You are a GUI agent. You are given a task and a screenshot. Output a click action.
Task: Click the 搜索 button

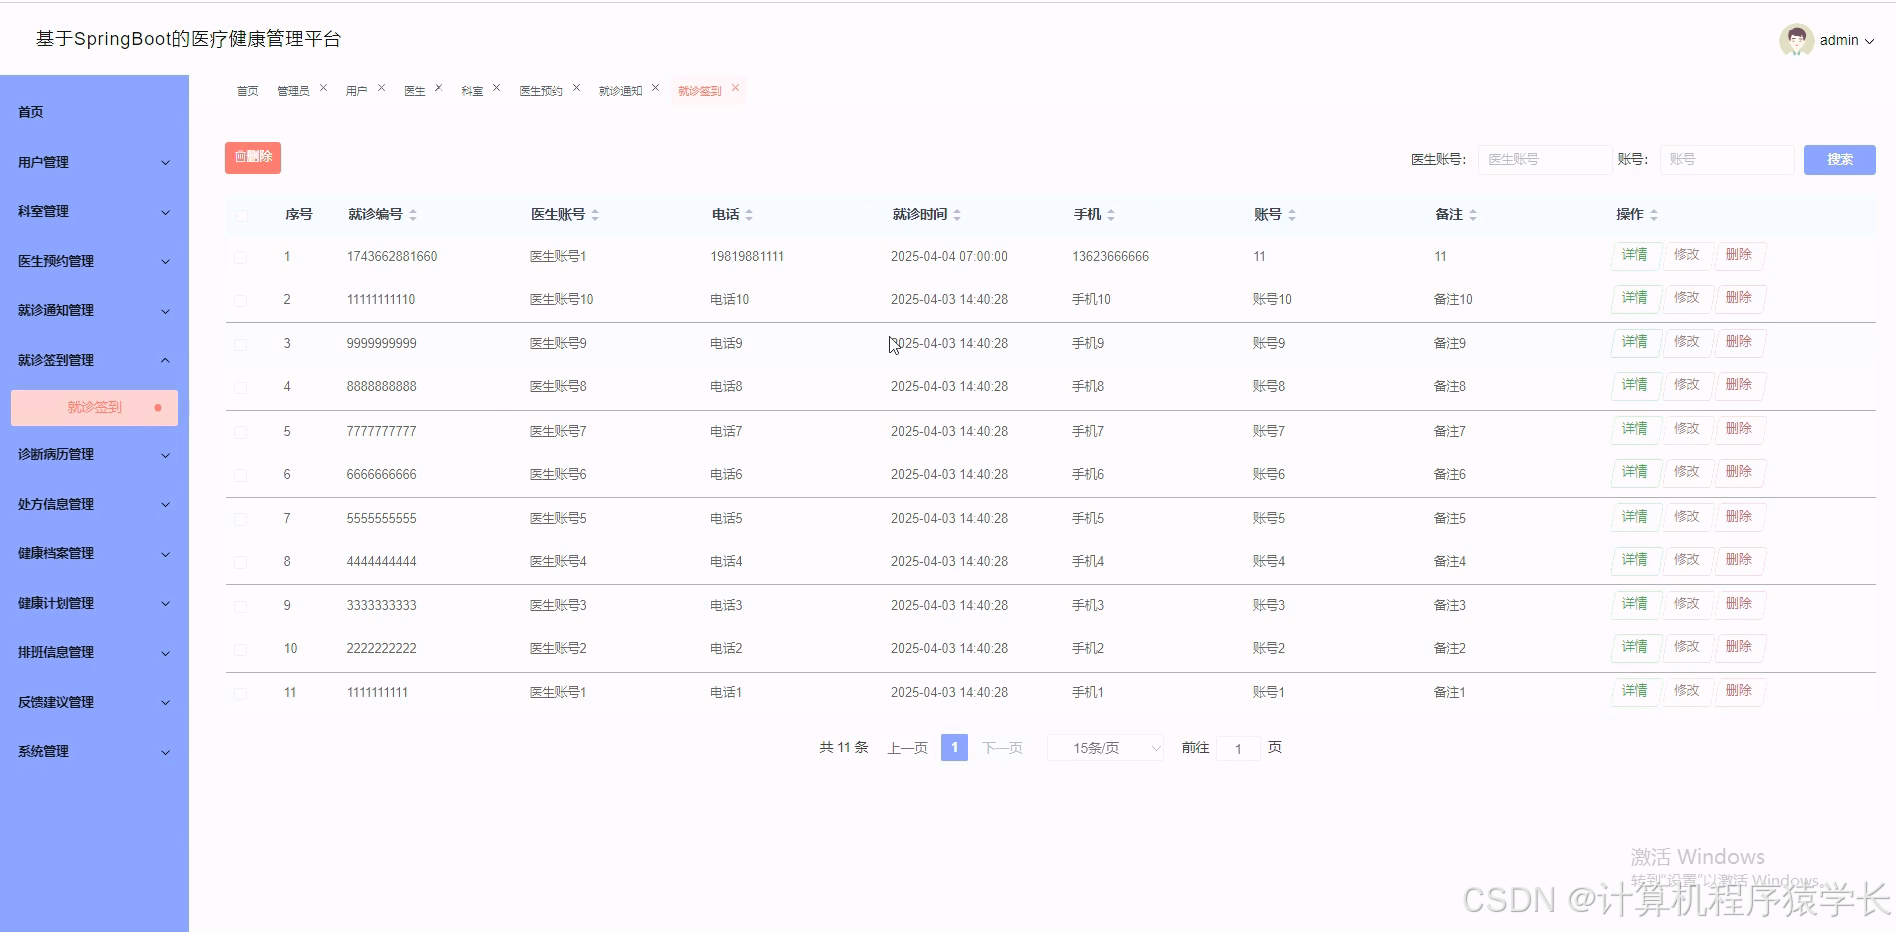1839,159
